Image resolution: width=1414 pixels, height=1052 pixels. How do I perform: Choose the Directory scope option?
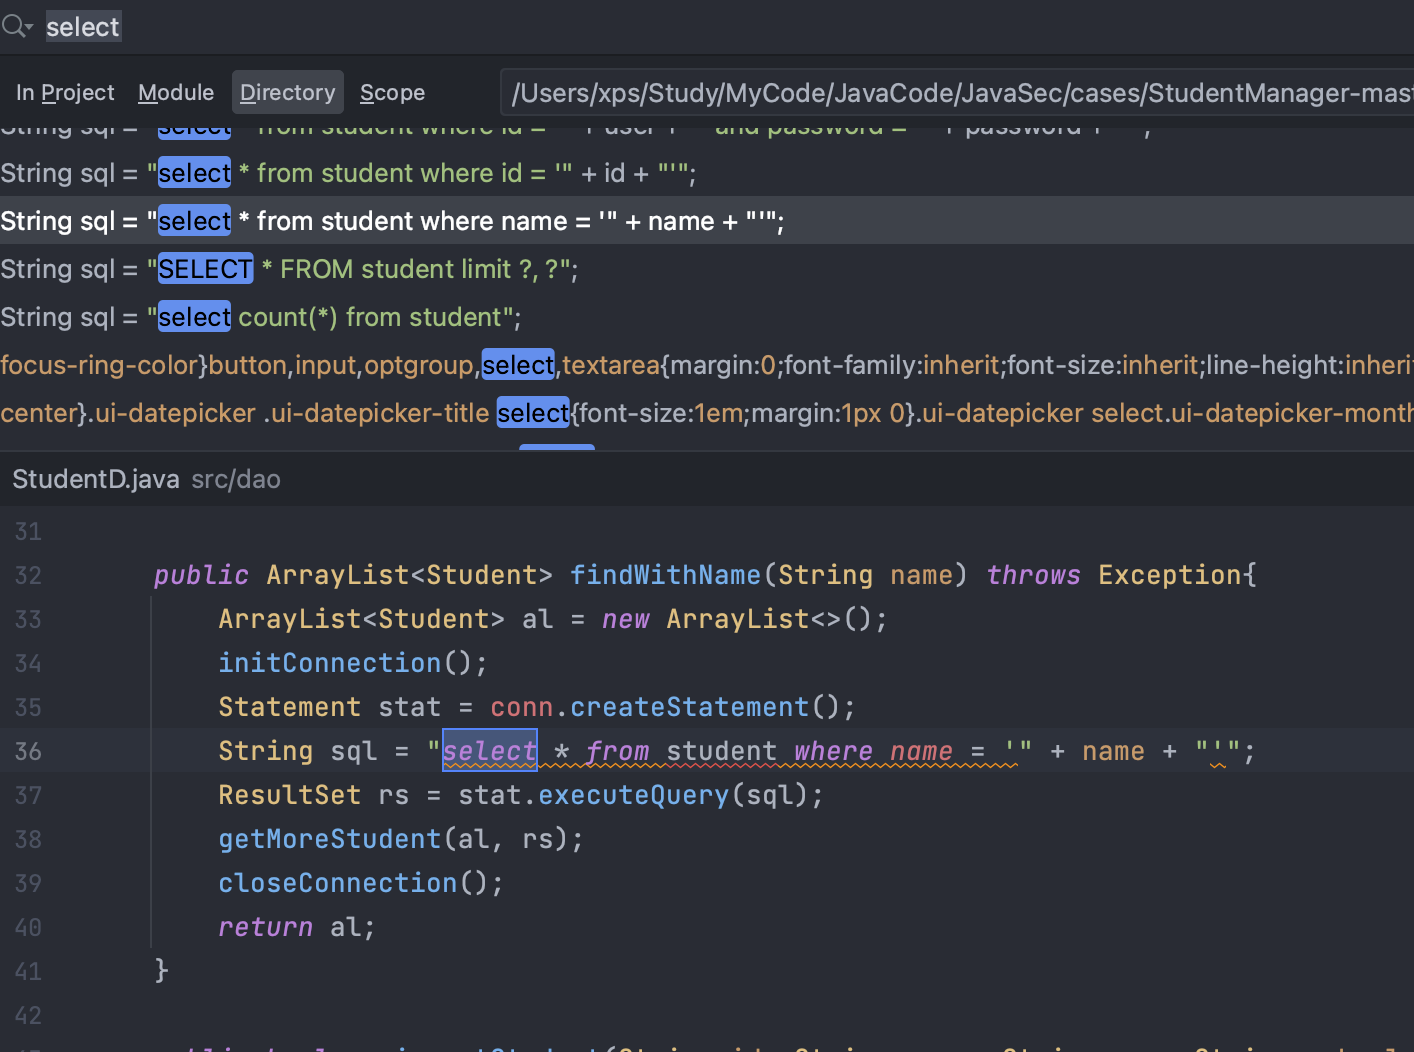[x=287, y=93]
